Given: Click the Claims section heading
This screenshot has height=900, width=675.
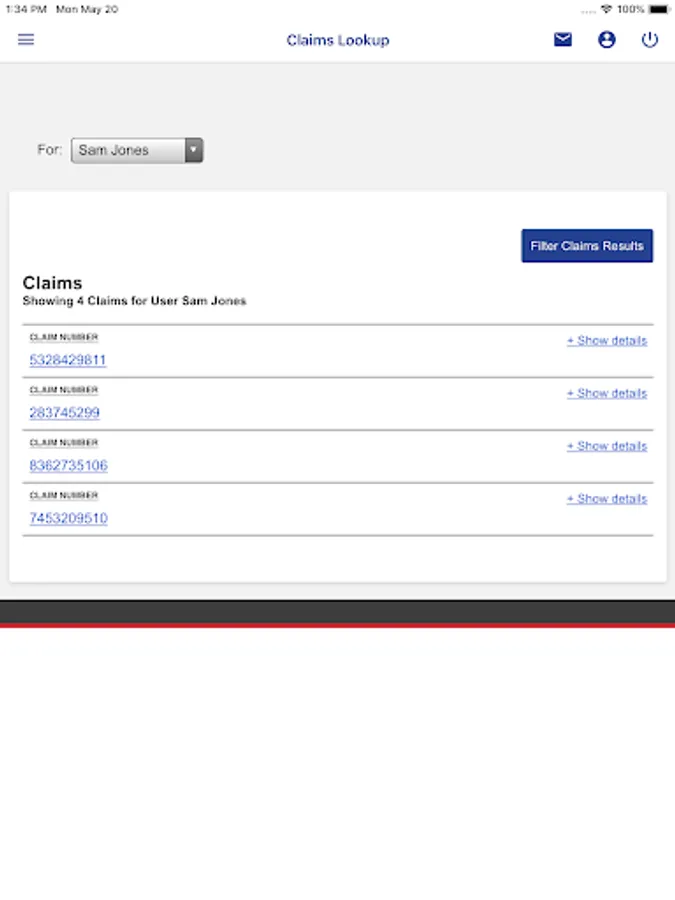Looking at the screenshot, I should tap(52, 283).
